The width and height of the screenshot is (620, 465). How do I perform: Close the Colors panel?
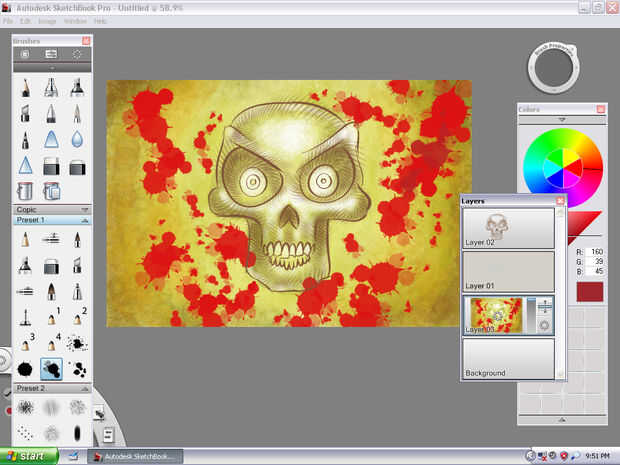[x=601, y=109]
